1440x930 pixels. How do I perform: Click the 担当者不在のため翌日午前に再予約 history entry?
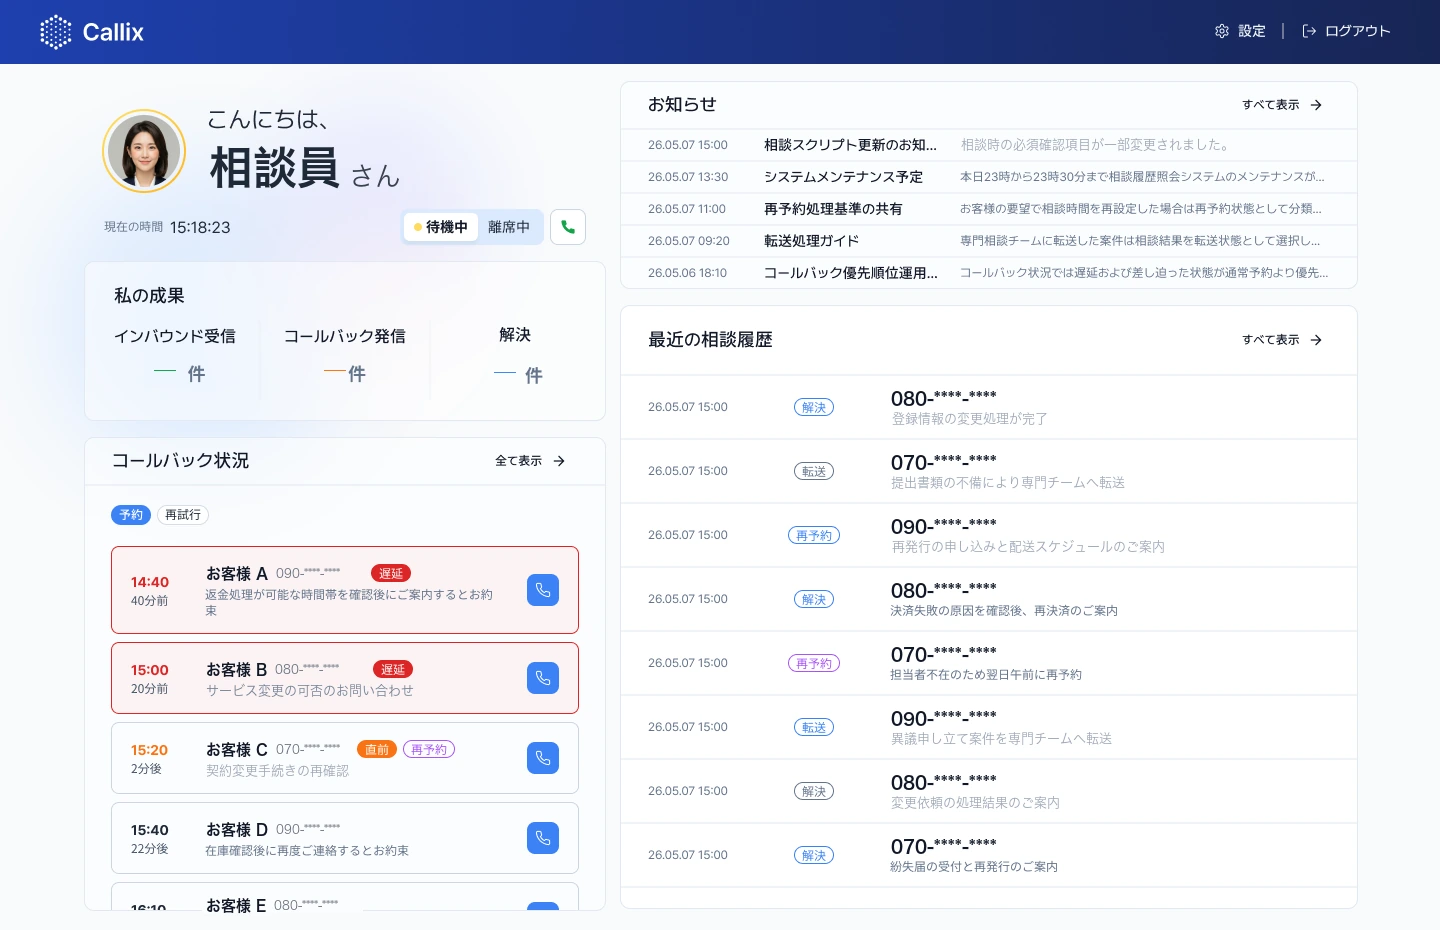(x=989, y=663)
